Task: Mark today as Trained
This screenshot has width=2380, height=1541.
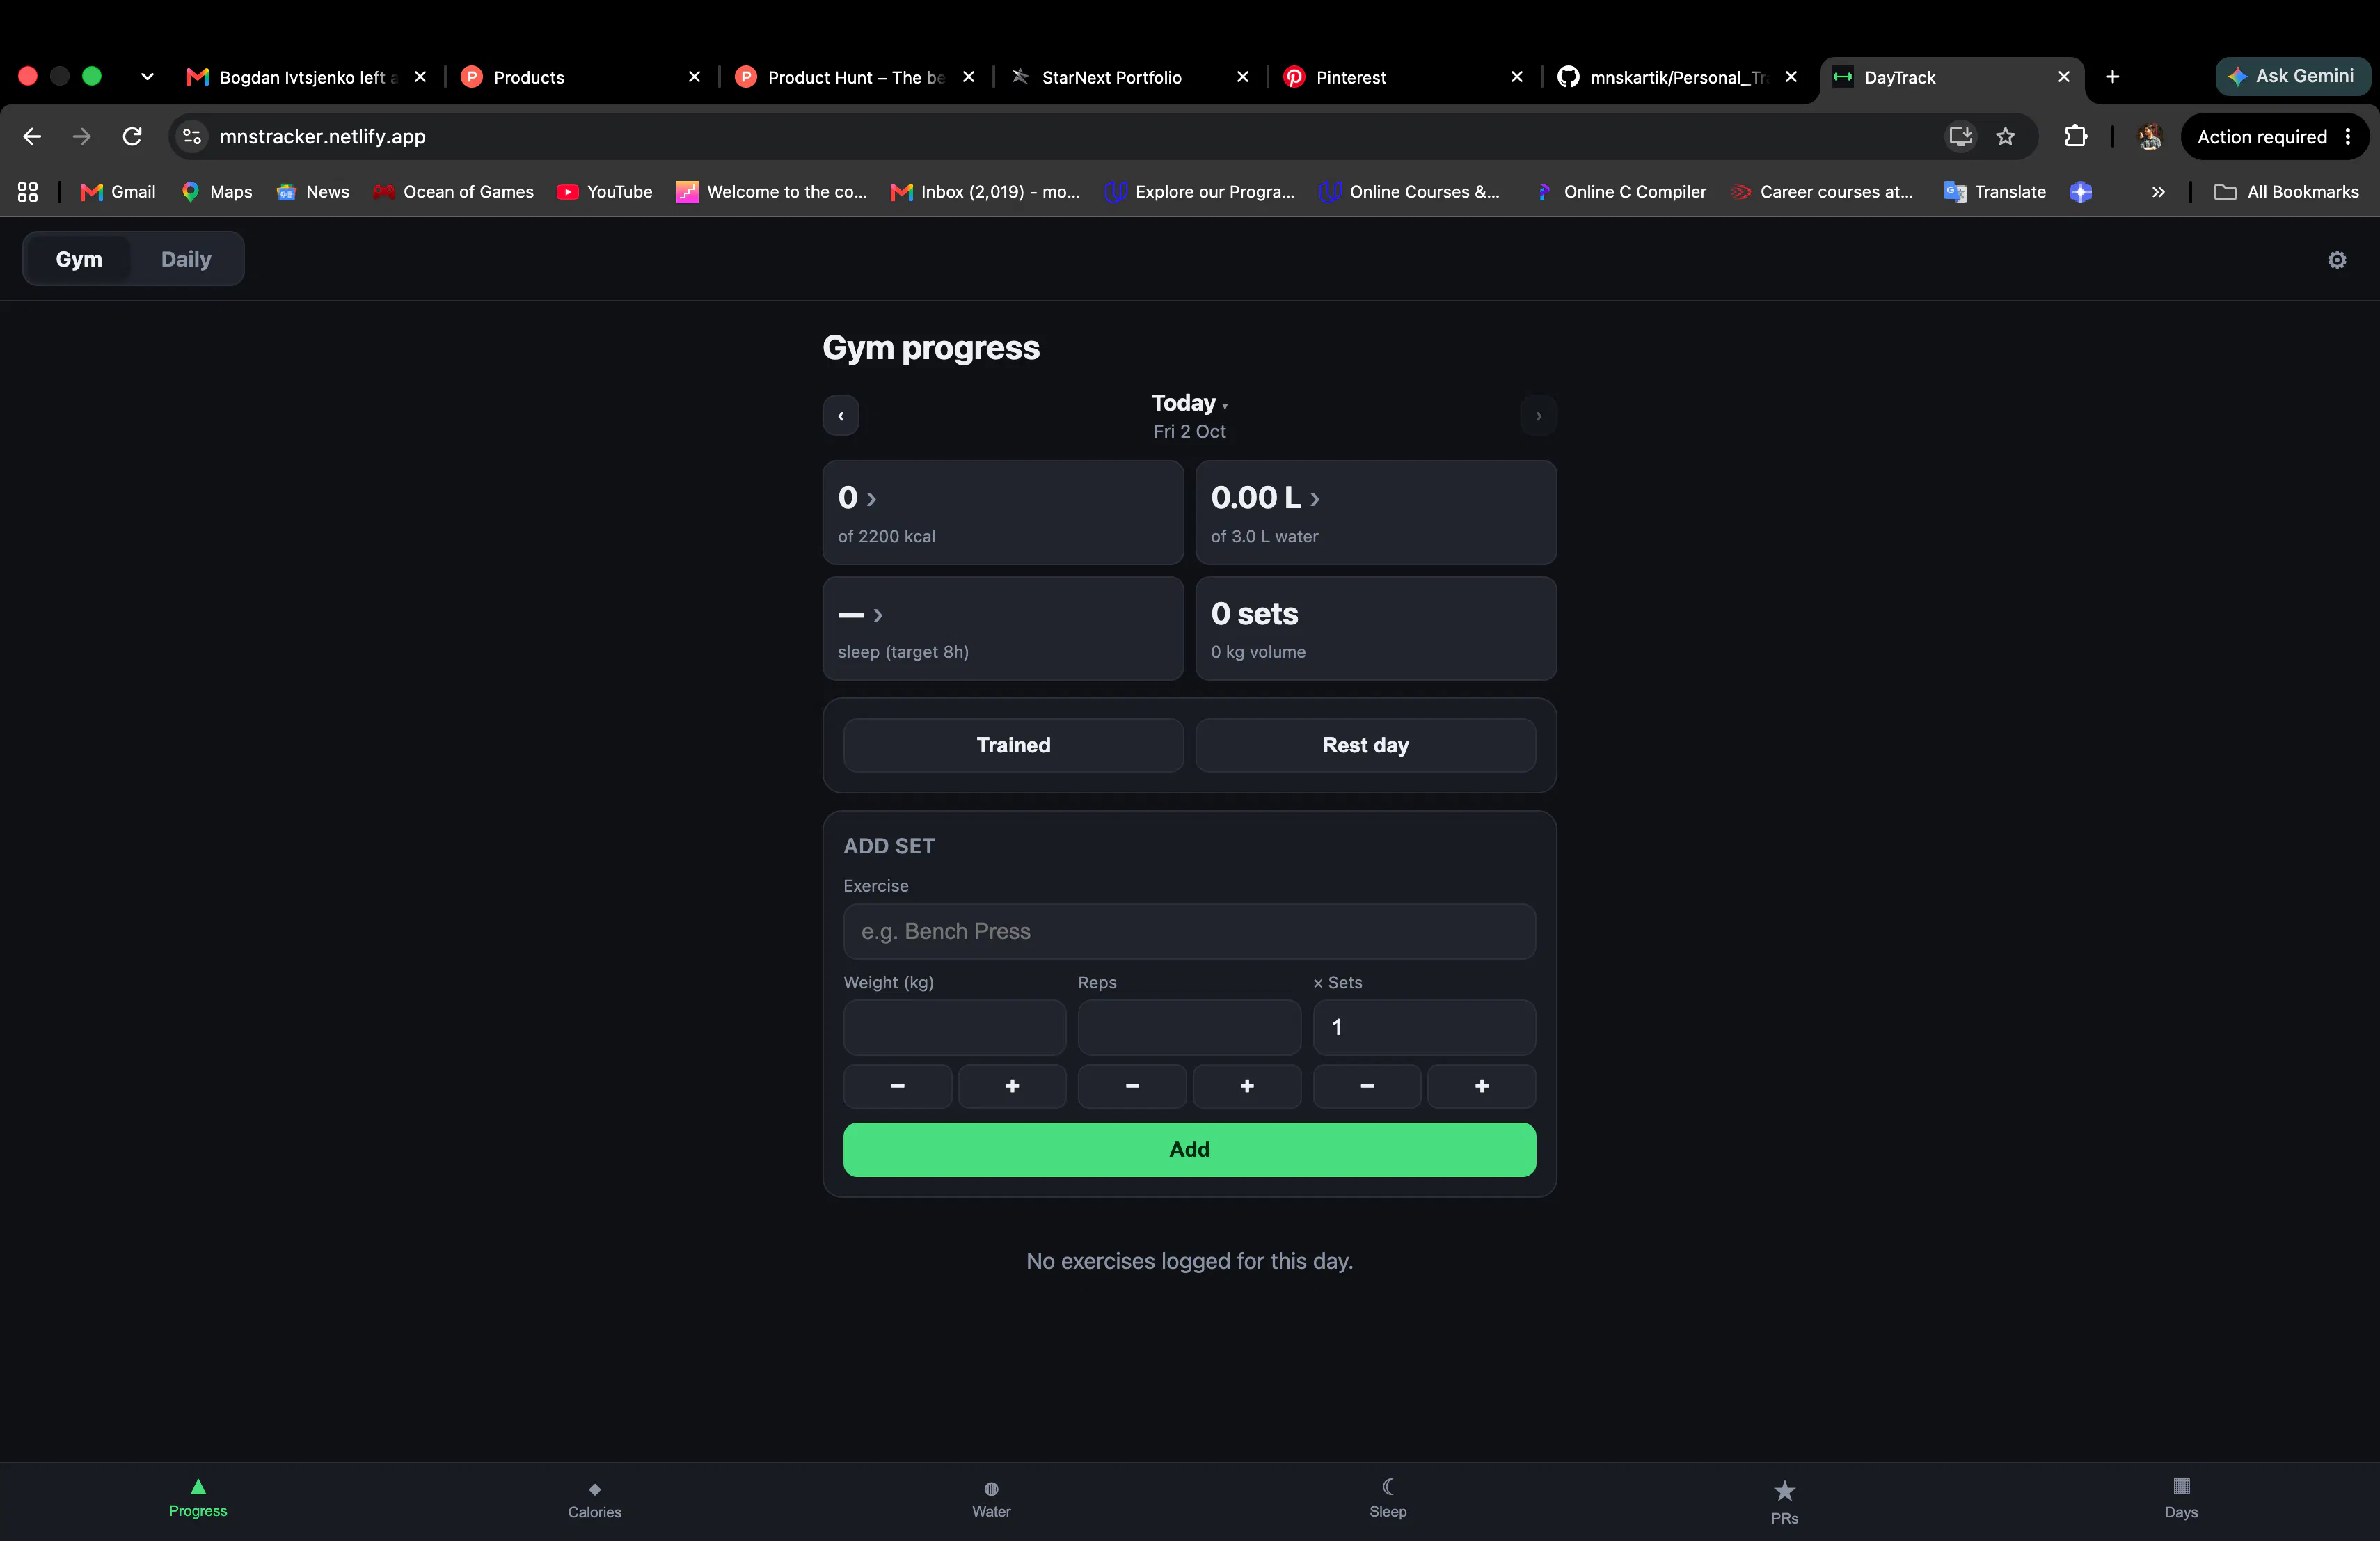Action: pyautogui.click(x=1013, y=745)
